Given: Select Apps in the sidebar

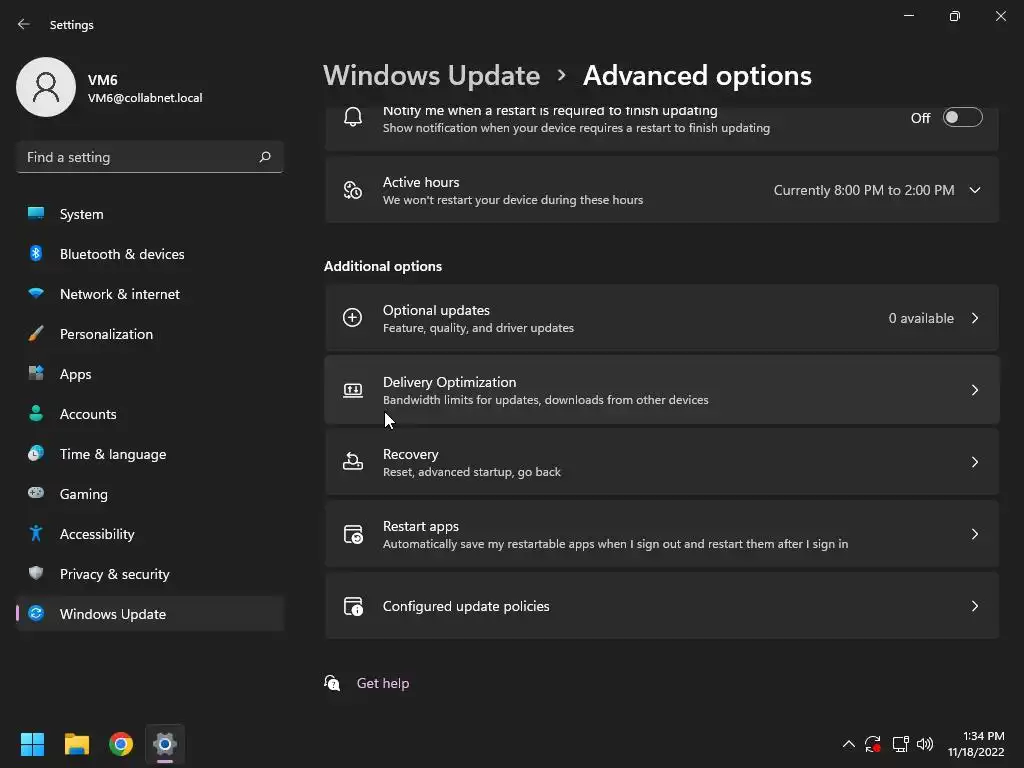Looking at the screenshot, I should click(150, 374).
